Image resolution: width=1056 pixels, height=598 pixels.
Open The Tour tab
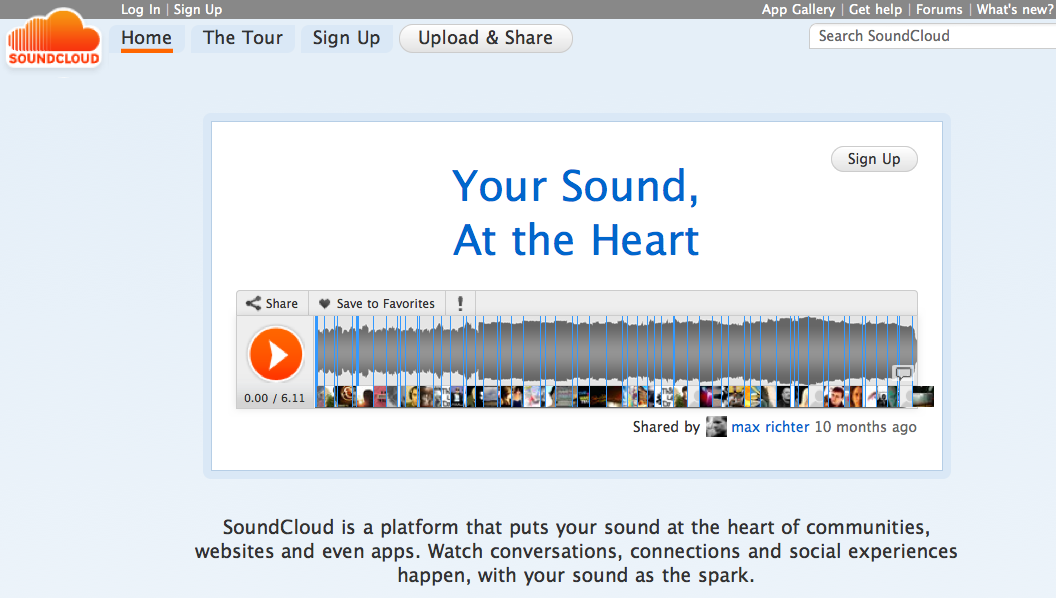(243, 38)
